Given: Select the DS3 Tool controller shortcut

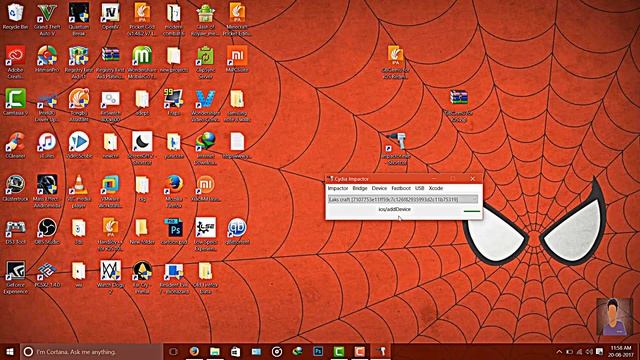Looking at the screenshot, I should click(x=16, y=231).
